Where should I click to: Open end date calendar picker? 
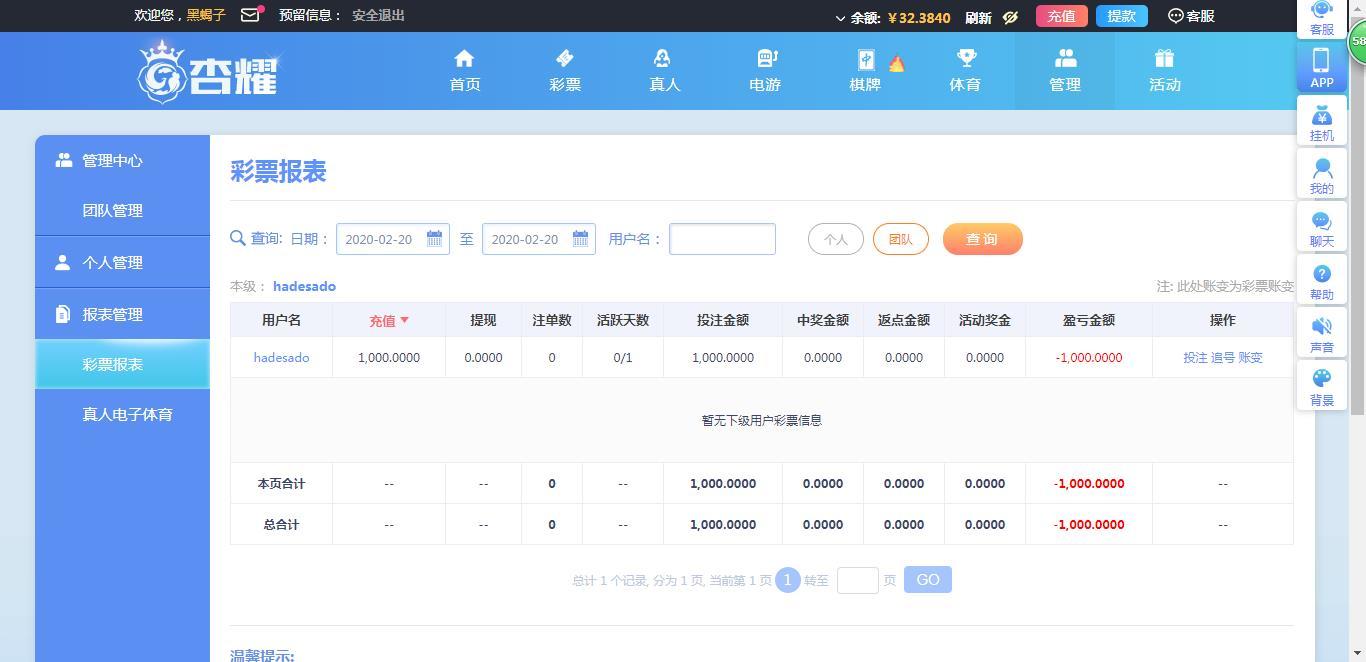(580, 239)
